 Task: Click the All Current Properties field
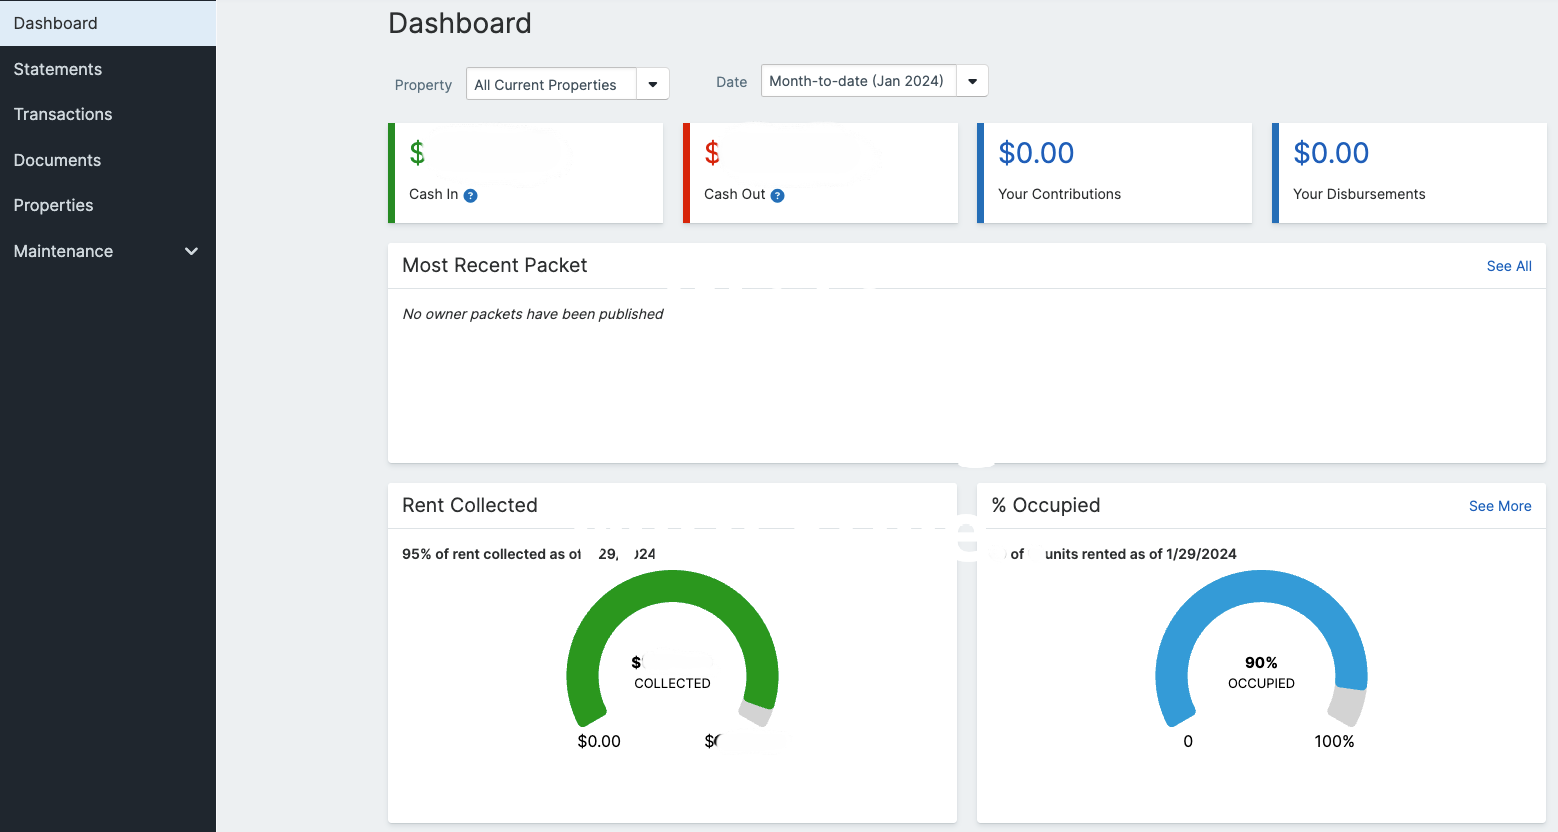point(551,84)
